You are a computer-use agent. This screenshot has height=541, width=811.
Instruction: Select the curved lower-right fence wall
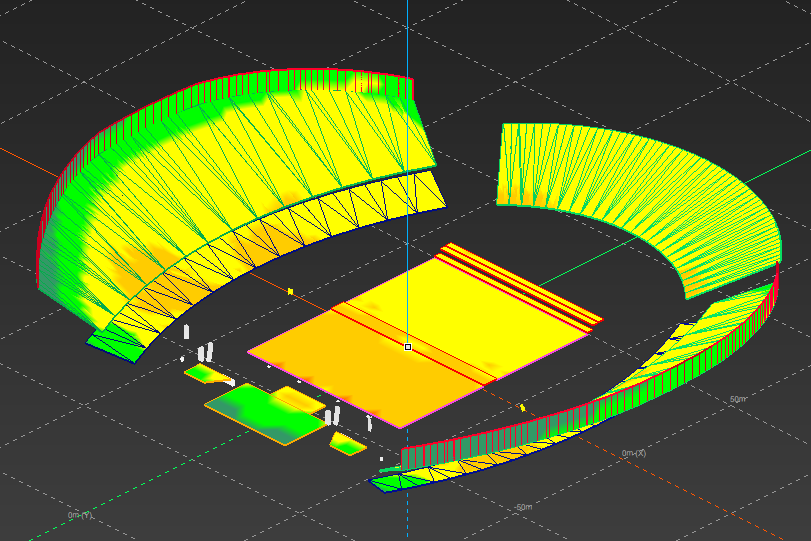[600, 398]
